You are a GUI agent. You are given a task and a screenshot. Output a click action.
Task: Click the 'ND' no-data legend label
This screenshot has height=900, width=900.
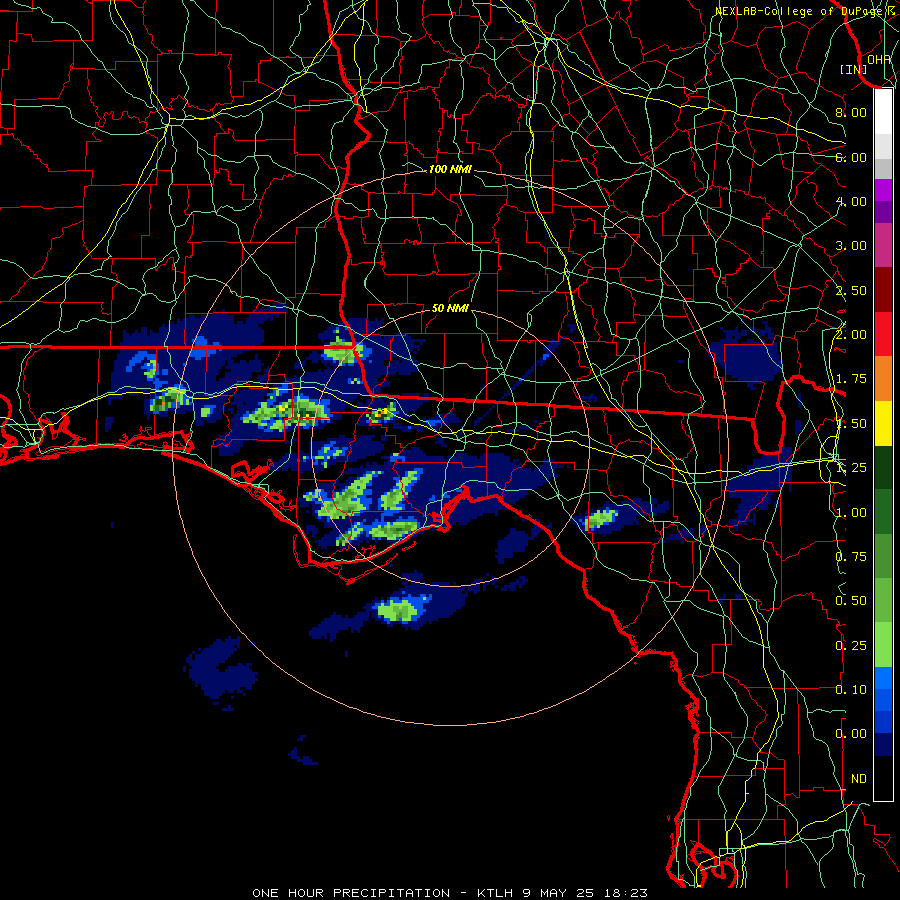859,779
